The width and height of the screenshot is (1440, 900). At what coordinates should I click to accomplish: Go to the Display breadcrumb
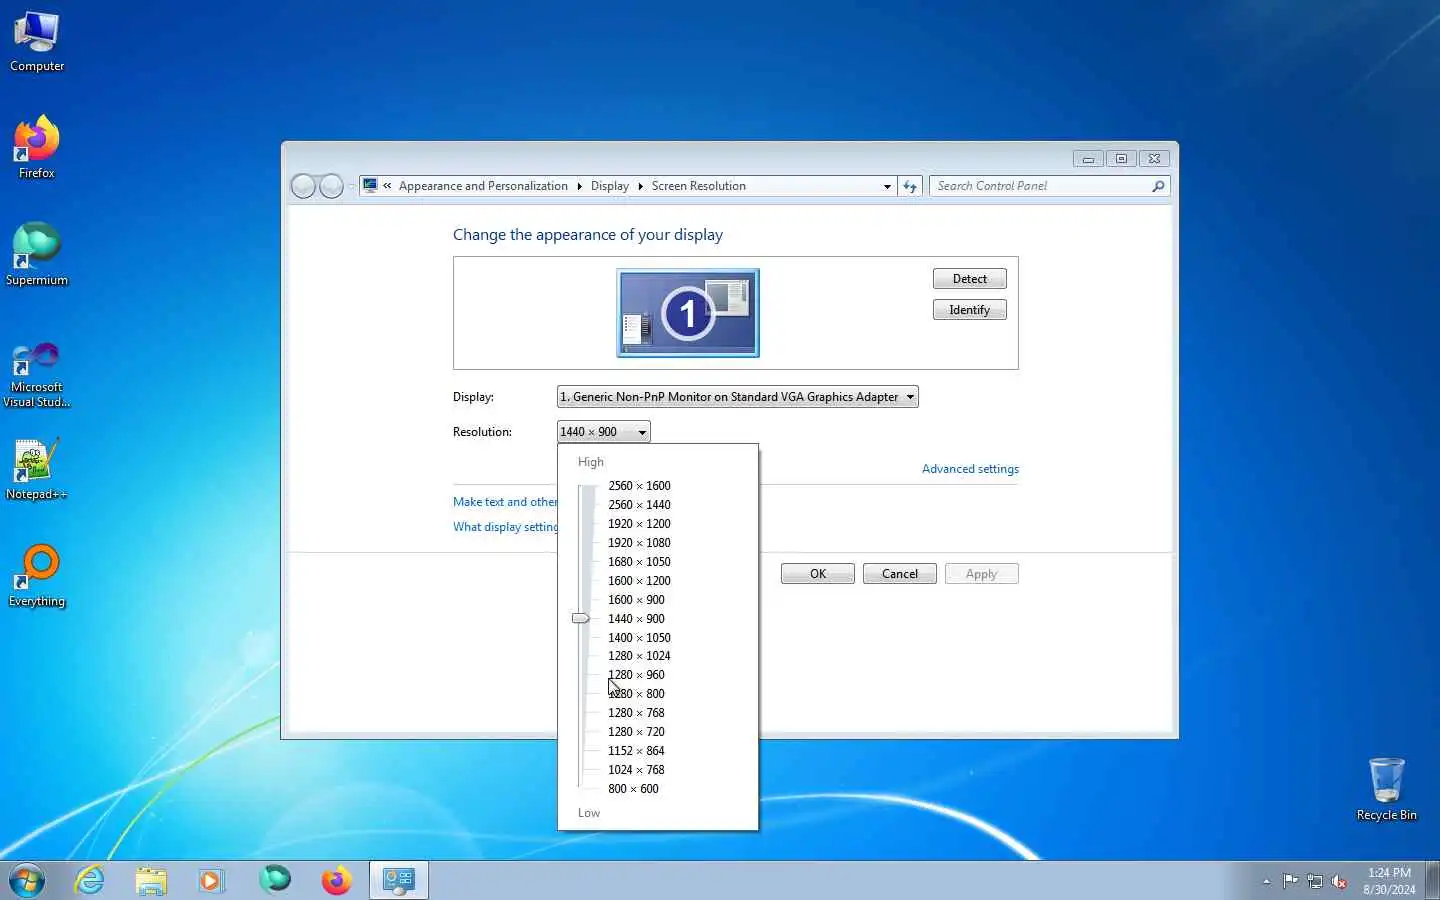tap(609, 186)
